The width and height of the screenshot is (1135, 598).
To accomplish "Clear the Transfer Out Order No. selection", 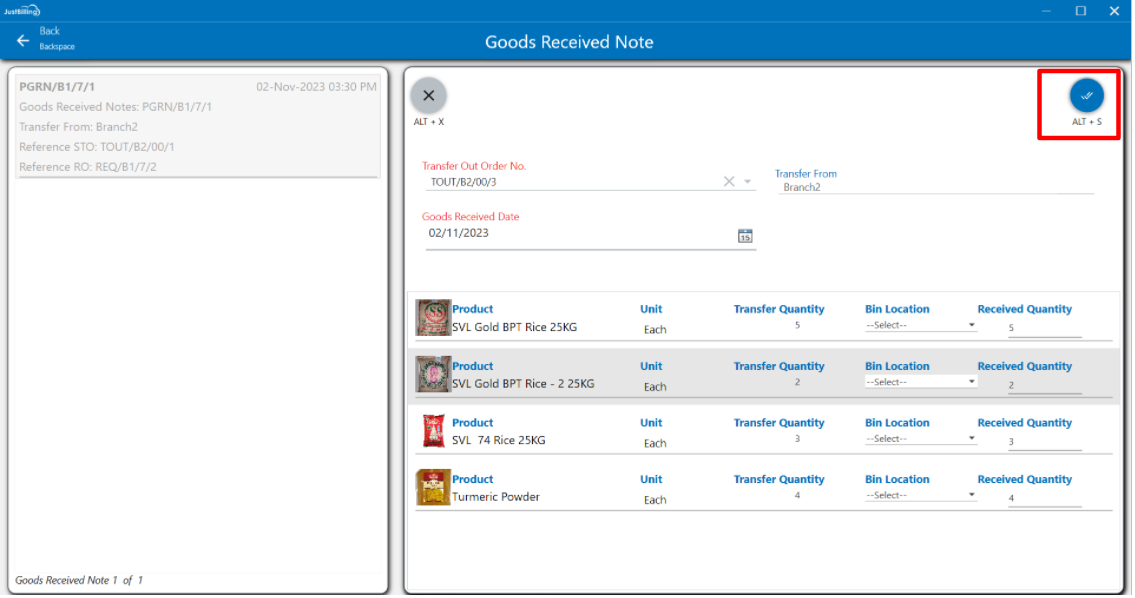I will pyautogui.click(x=729, y=181).
